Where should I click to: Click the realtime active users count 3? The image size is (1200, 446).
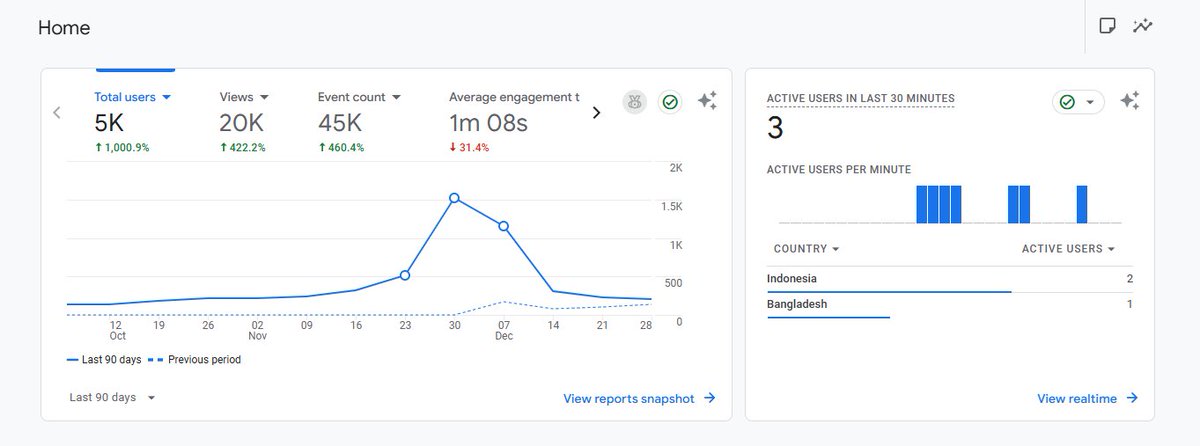pyautogui.click(x=775, y=129)
